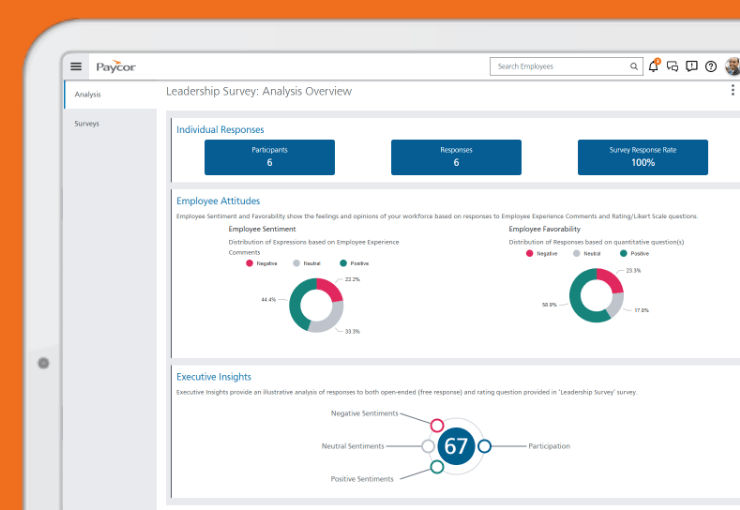Image resolution: width=740 pixels, height=510 pixels.
Task: Click the Individual Responses heading
Action: pyautogui.click(x=220, y=130)
